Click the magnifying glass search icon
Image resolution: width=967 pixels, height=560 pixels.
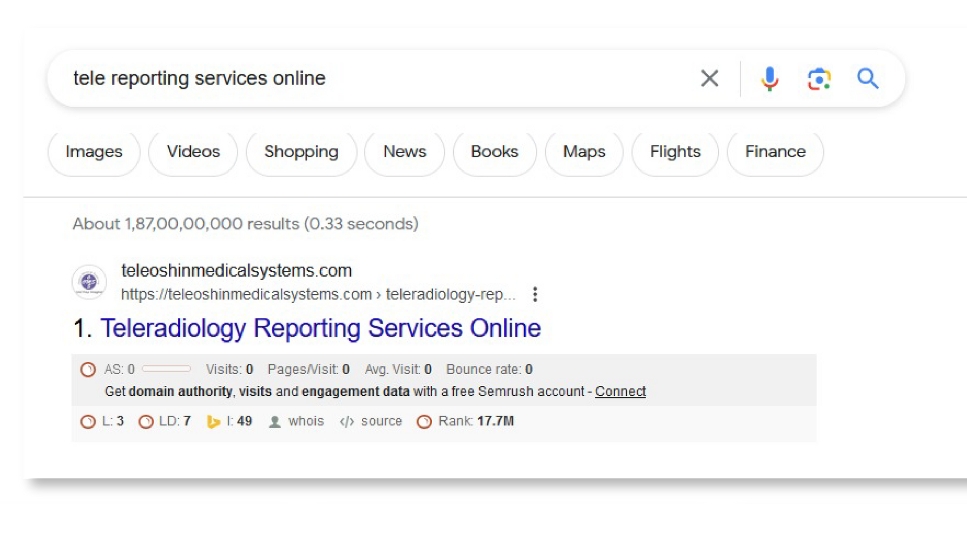[x=868, y=79]
